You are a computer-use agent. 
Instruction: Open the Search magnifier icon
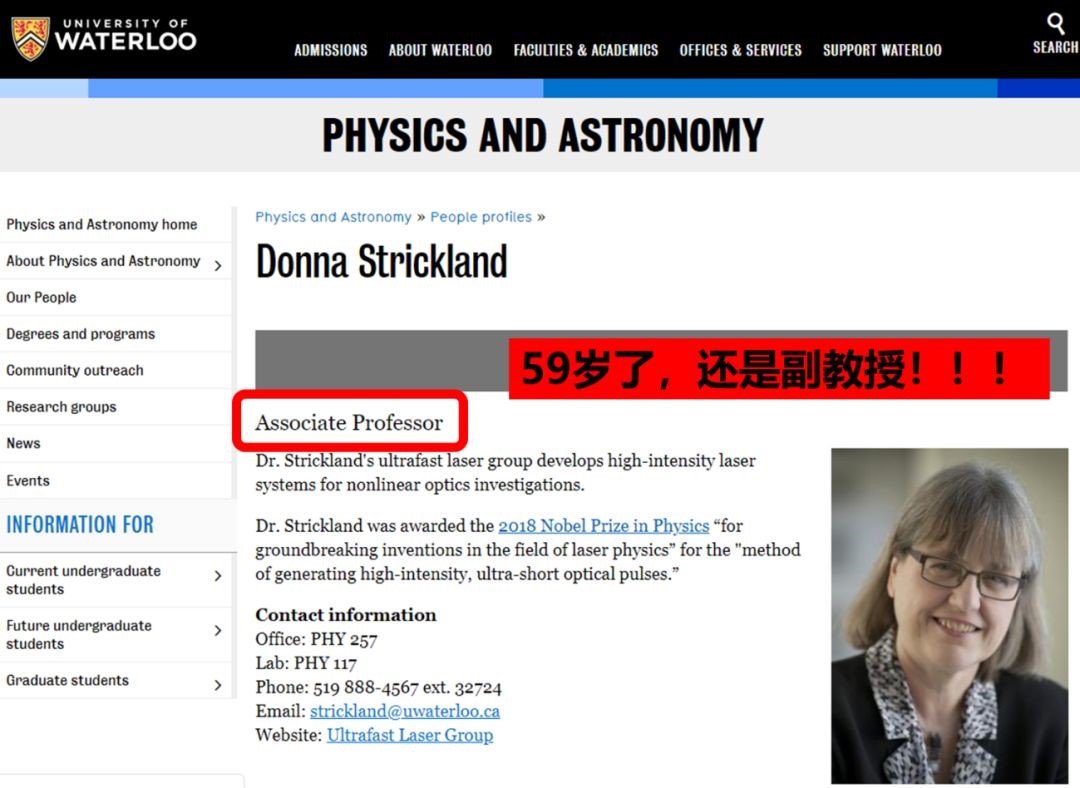[1055, 23]
